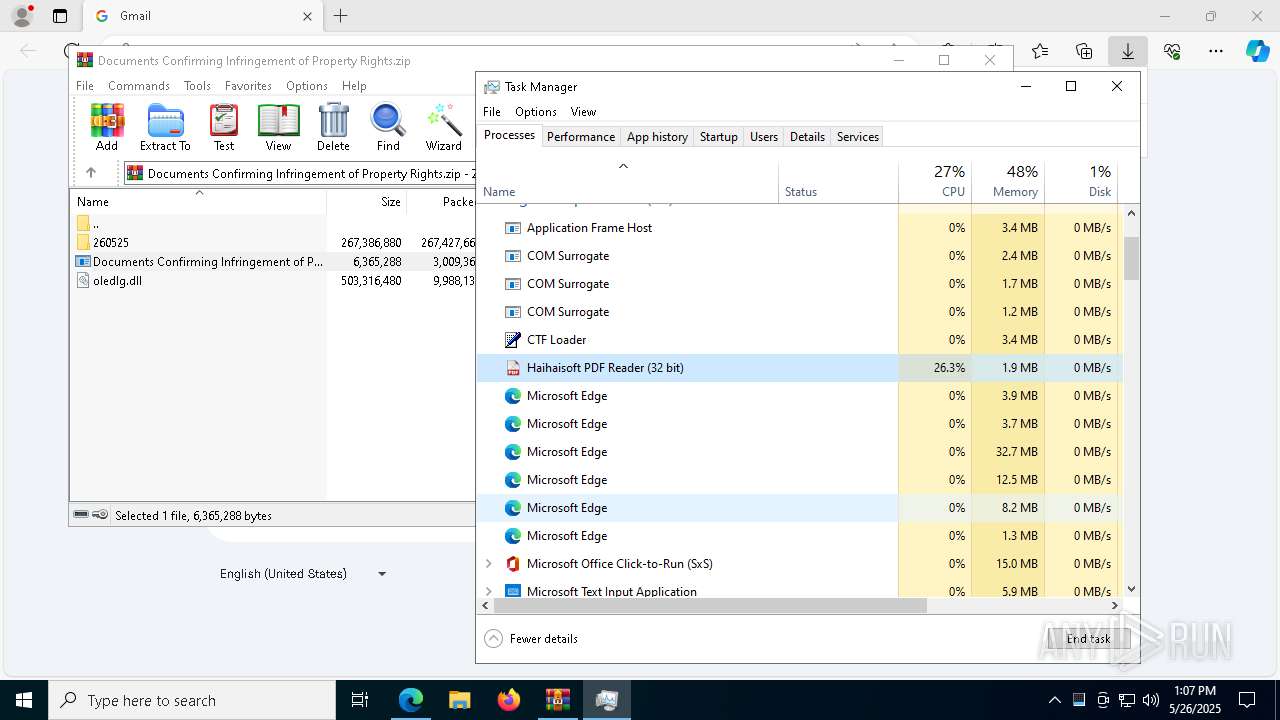Open the WinRAR File menu
The width and height of the screenshot is (1280, 720).
click(85, 86)
